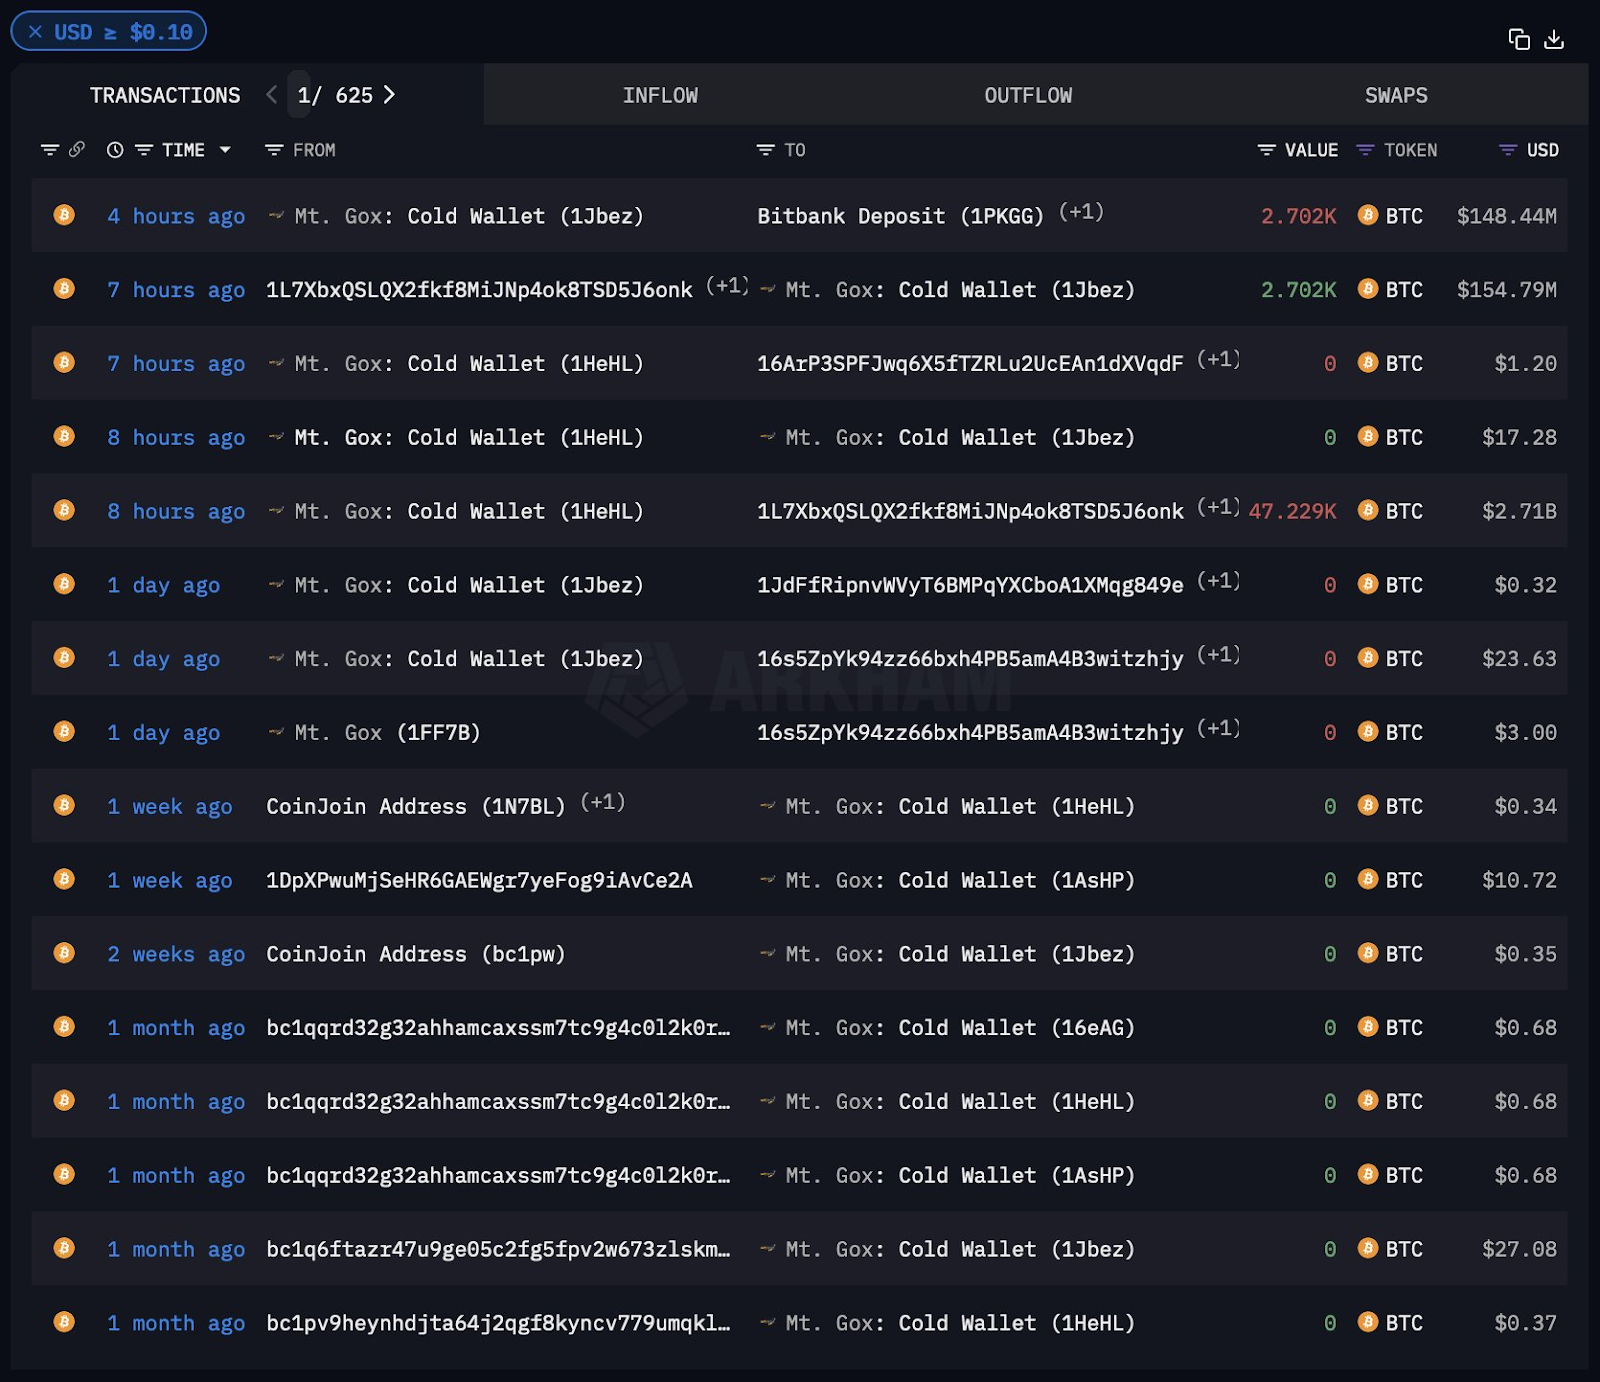Image resolution: width=1600 pixels, height=1382 pixels.
Task: Open the USD column filter
Action: [1508, 150]
